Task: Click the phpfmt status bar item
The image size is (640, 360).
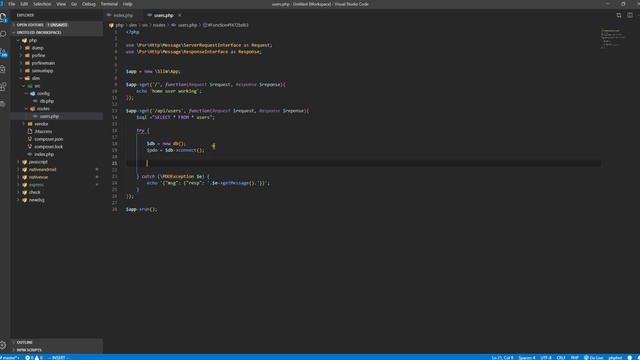Action: pyautogui.click(x=615, y=358)
